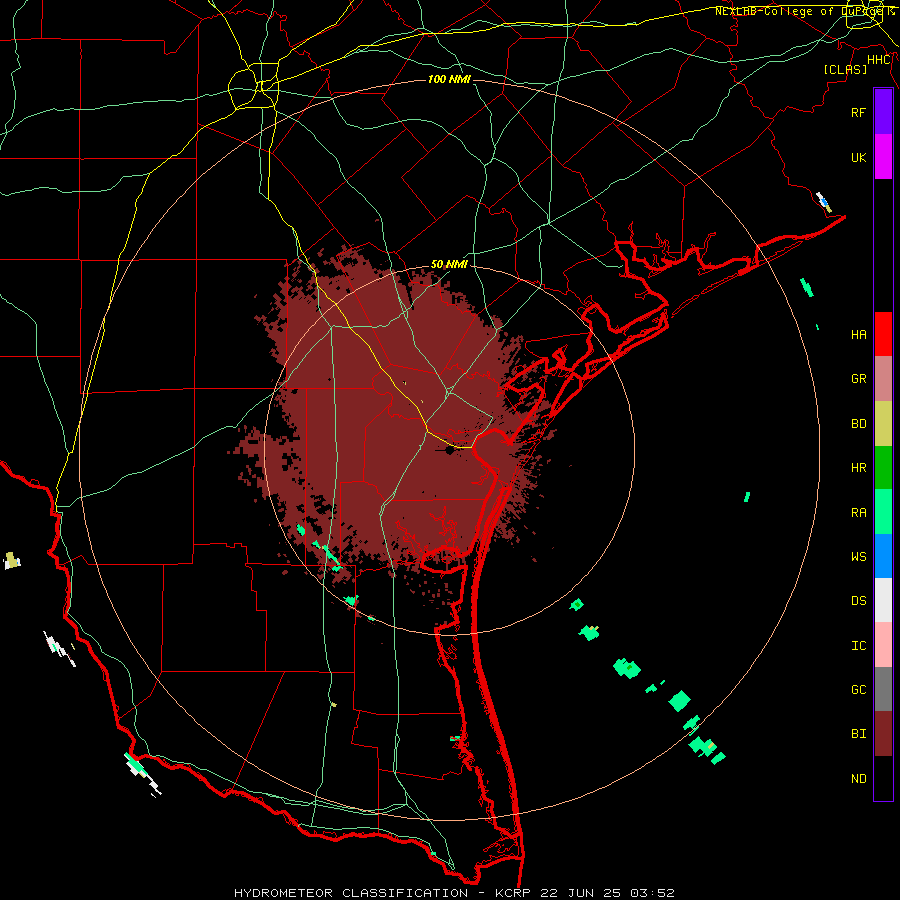Click the IC legend label
This screenshot has width=900, height=900.
coord(859,646)
